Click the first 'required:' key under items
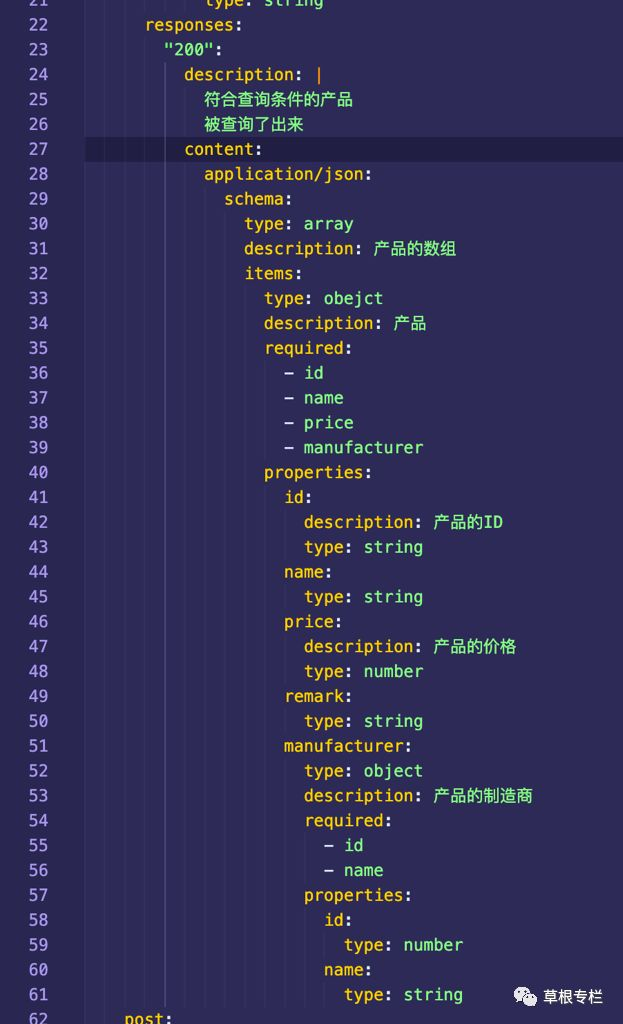Image resolution: width=623 pixels, height=1024 pixels. 308,348
